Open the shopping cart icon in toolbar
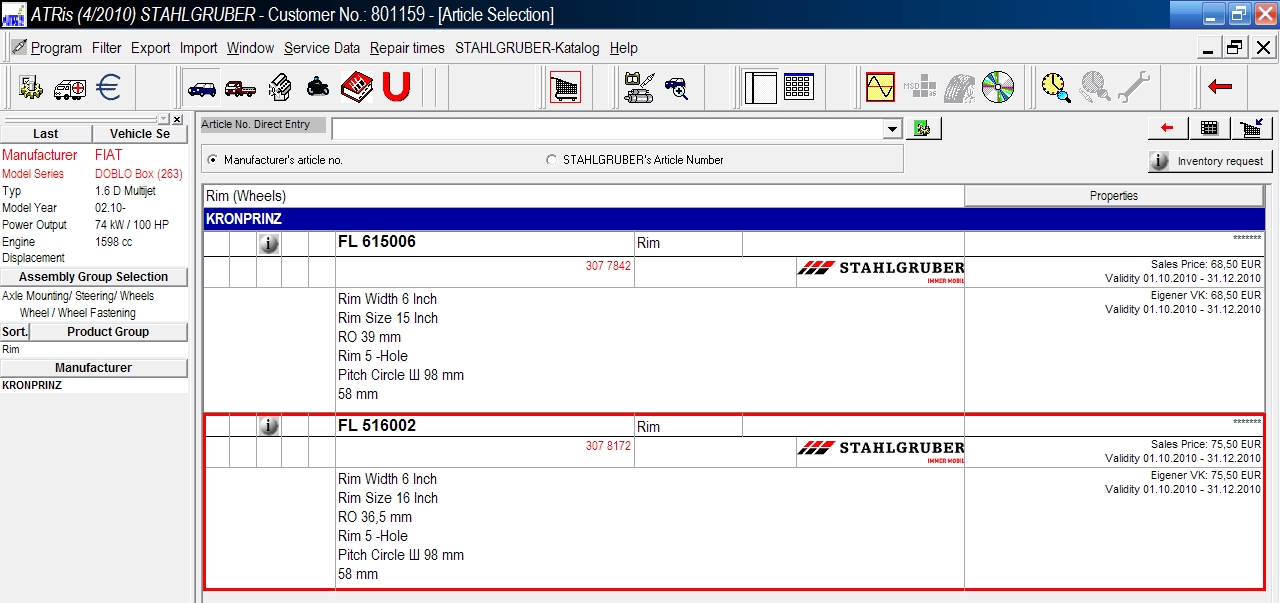Image resolution: width=1280 pixels, height=603 pixels. [x=565, y=88]
